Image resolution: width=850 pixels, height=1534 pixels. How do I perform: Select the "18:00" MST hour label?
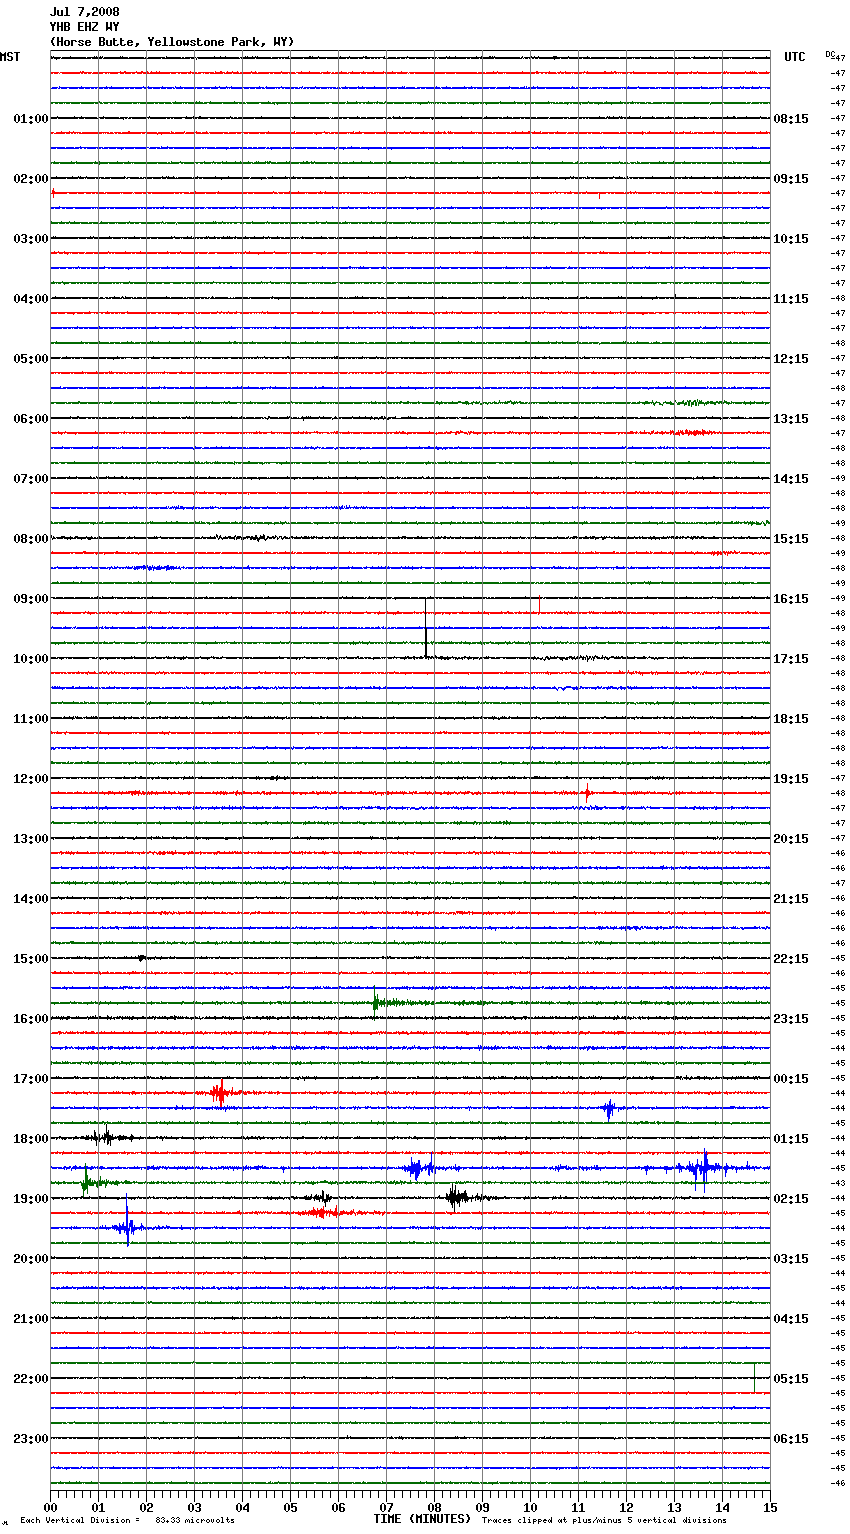pos(31,1139)
